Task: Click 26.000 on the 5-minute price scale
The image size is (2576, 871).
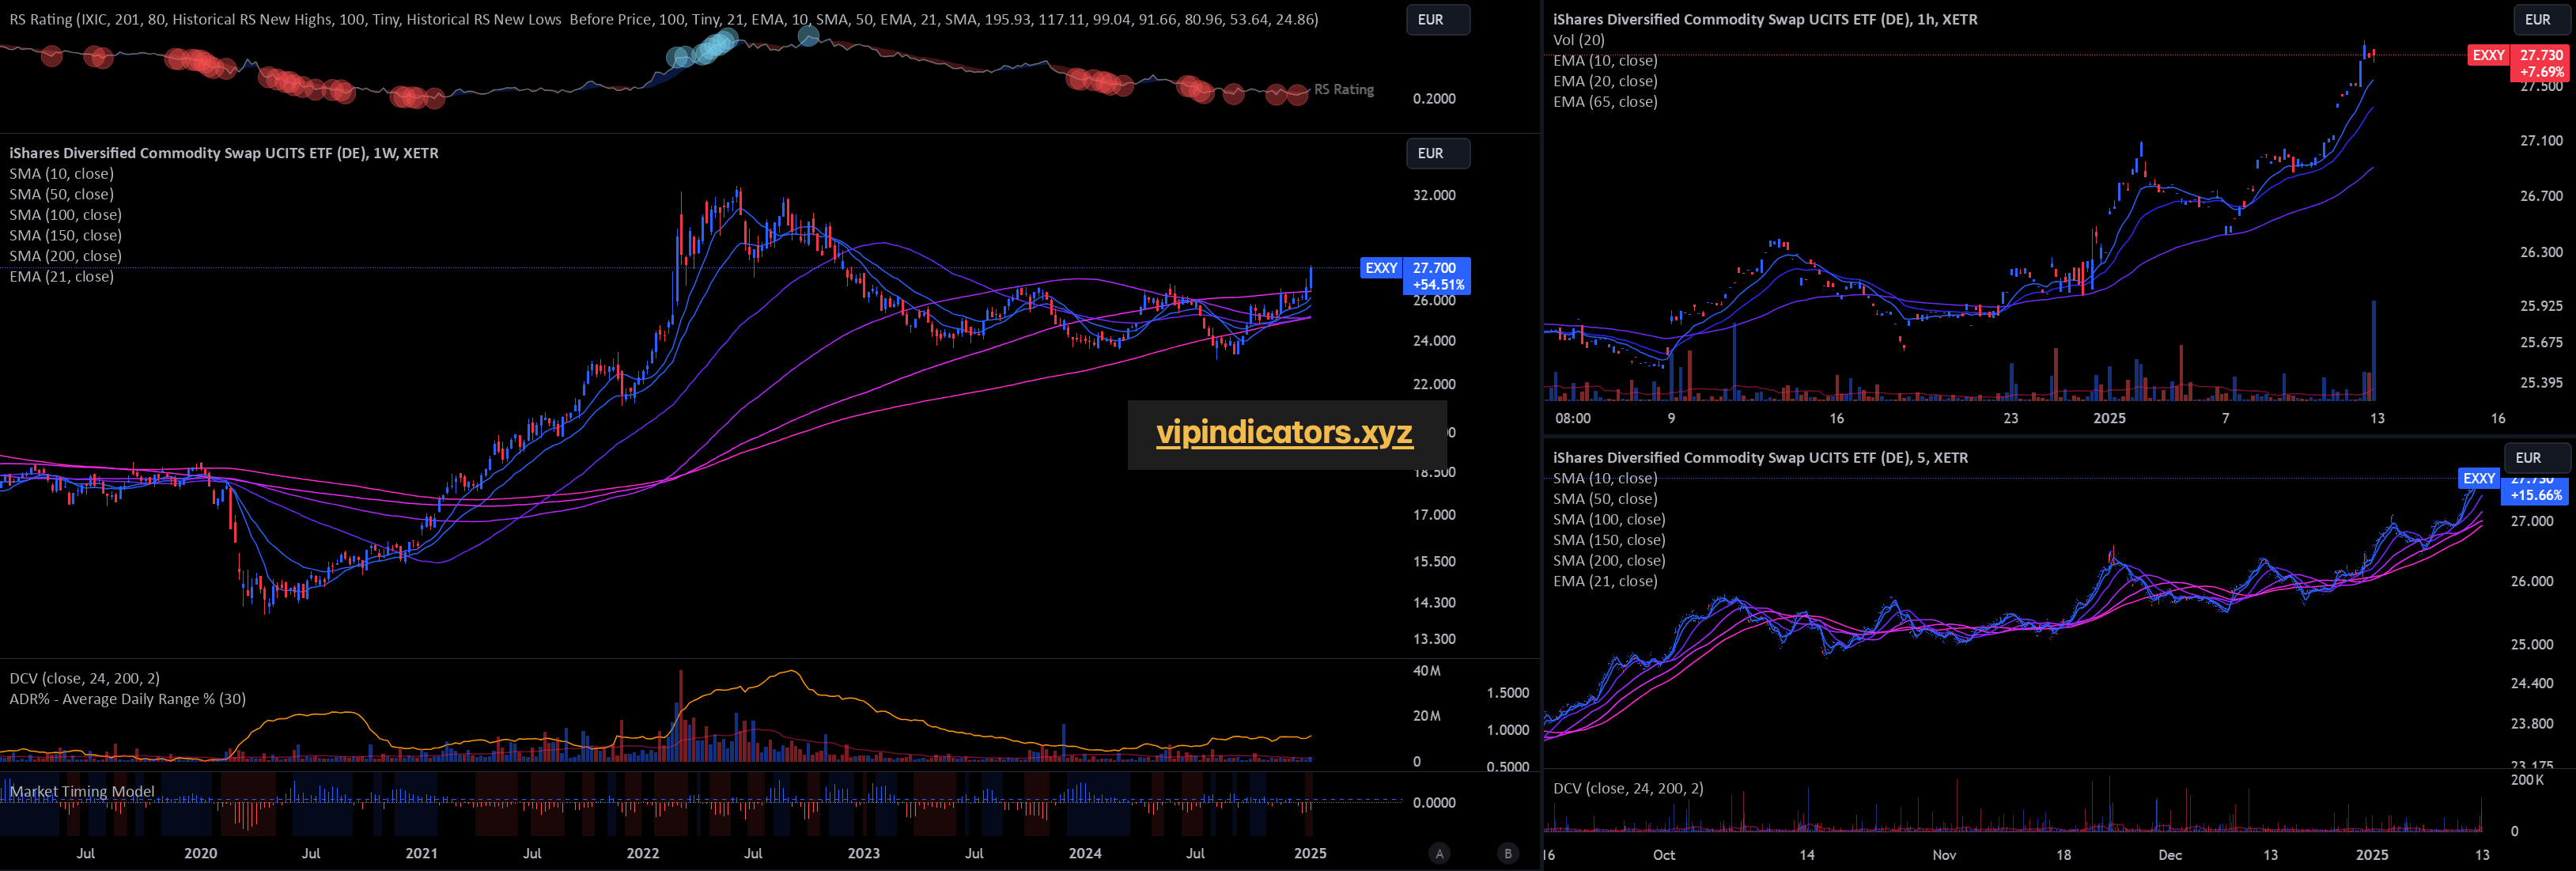Action: tap(2532, 581)
